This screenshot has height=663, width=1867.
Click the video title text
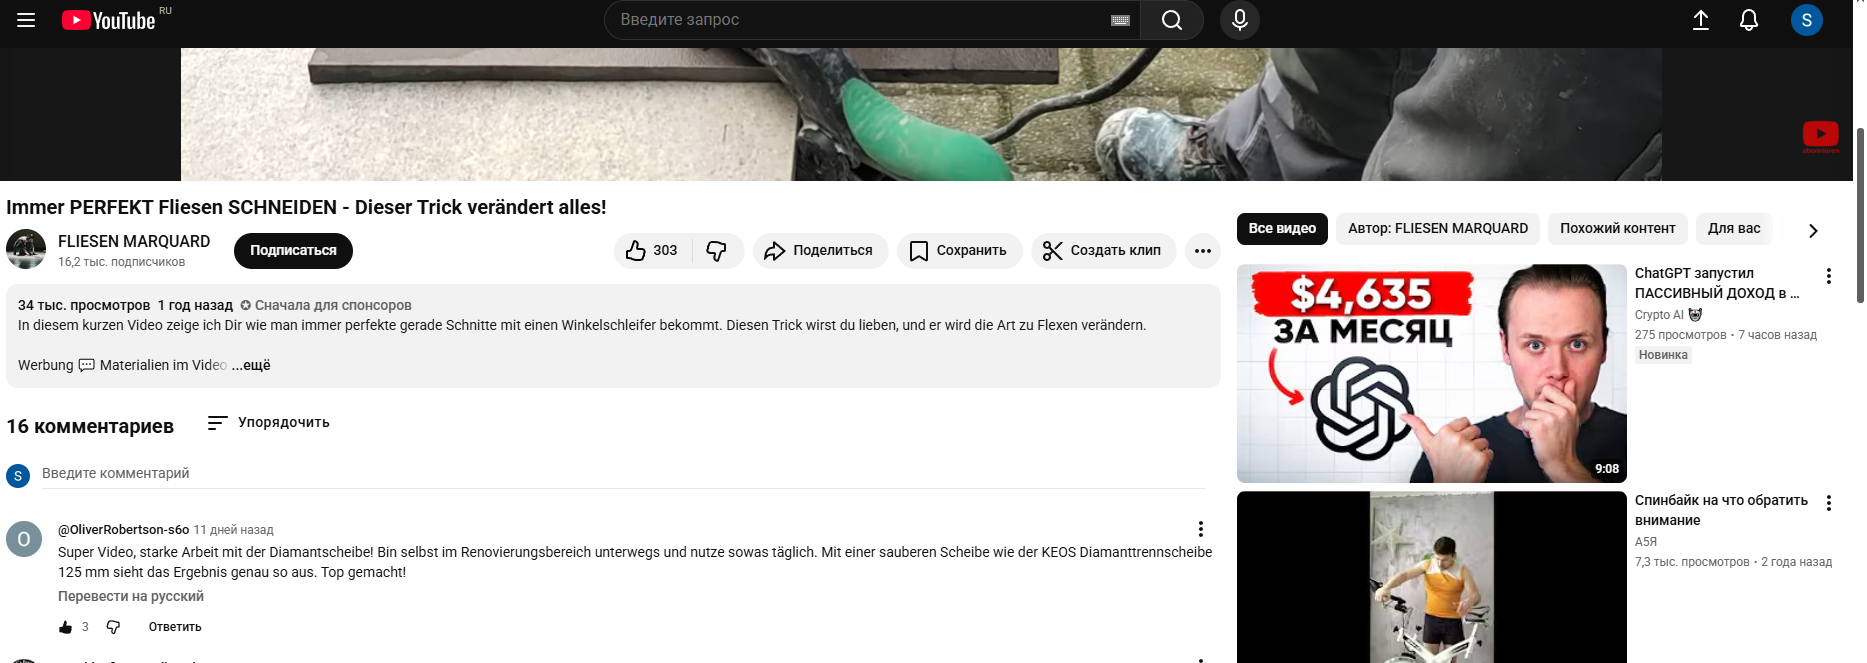pyautogui.click(x=306, y=207)
